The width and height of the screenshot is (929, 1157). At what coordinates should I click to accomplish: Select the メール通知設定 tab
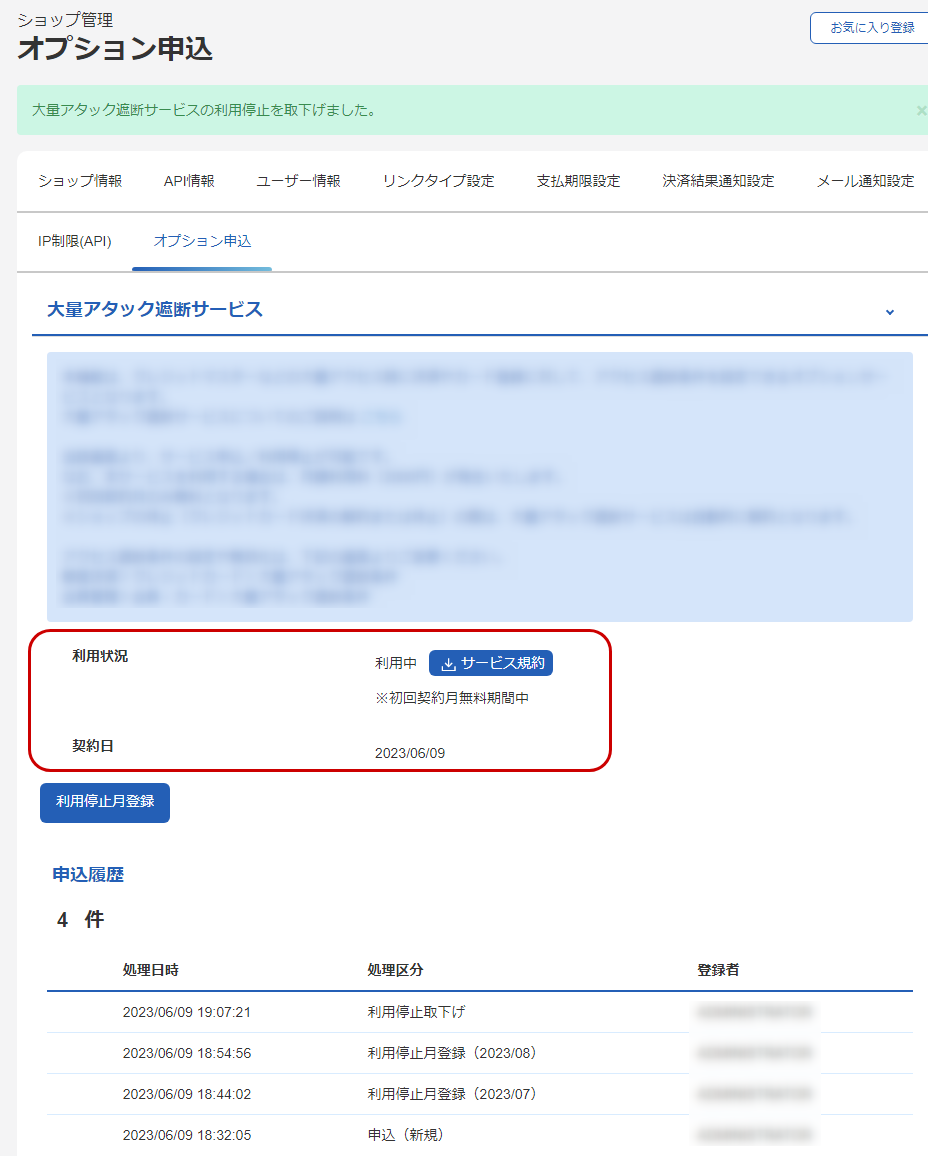(x=862, y=181)
